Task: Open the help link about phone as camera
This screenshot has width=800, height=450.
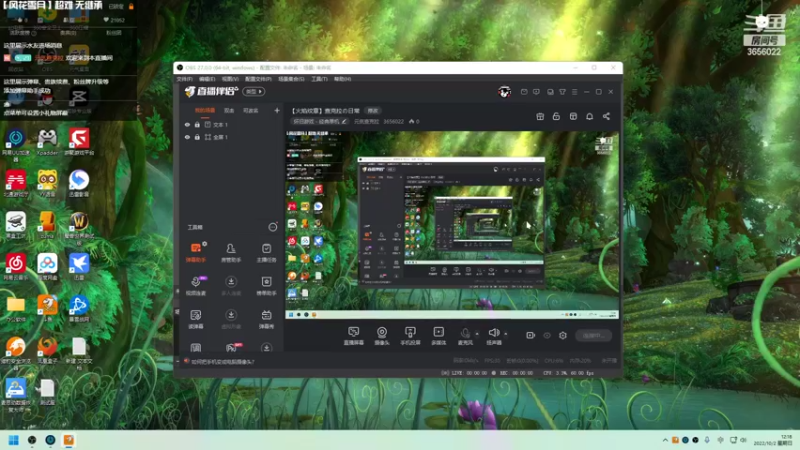Action: click(x=223, y=362)
